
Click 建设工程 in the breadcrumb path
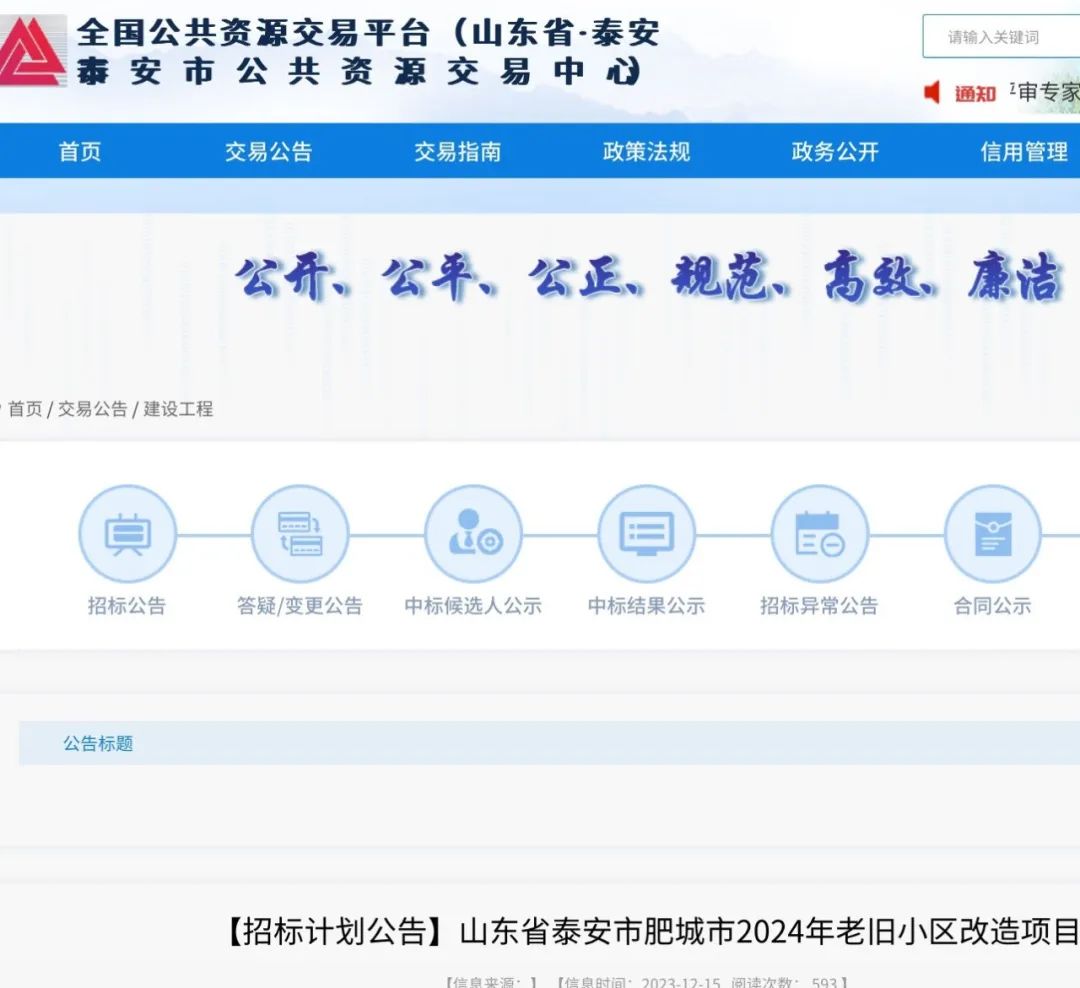178,409
